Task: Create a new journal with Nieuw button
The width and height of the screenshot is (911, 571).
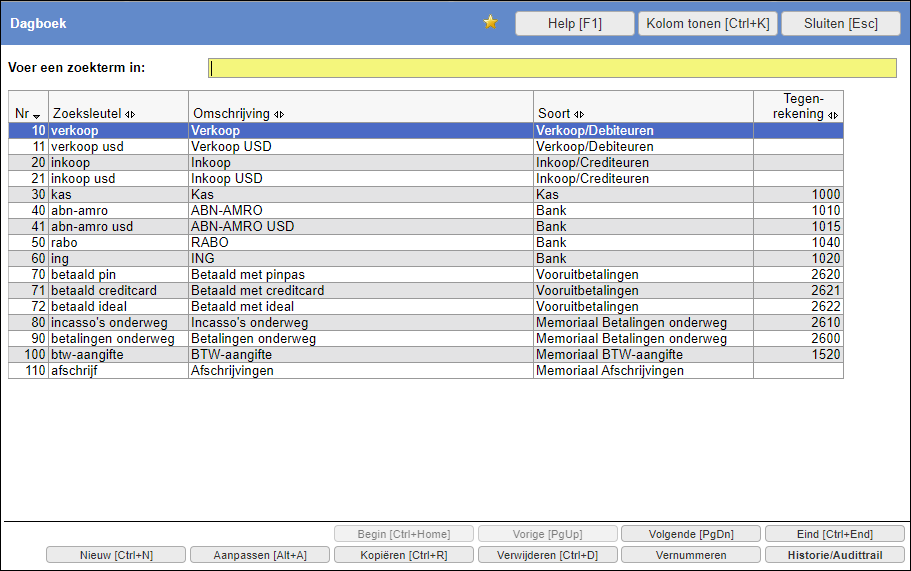Action: click(x=116, y=555)
